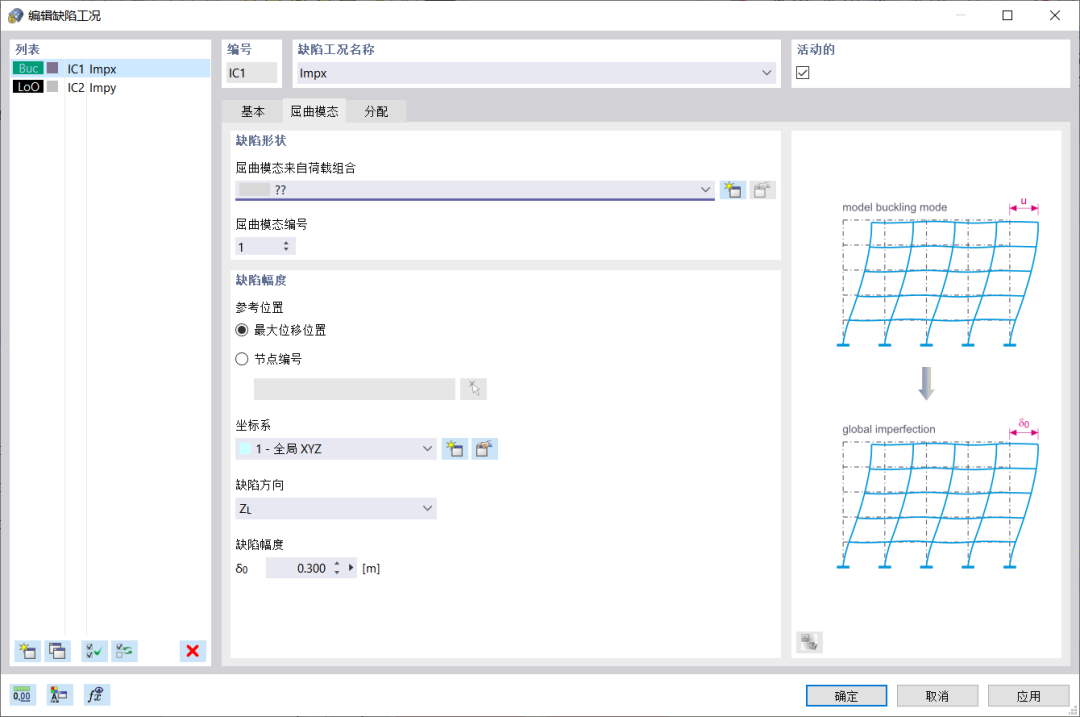Confirm with the 确定 button
The height and width of the screenshot is (717, 1080).
coord(846,696)
